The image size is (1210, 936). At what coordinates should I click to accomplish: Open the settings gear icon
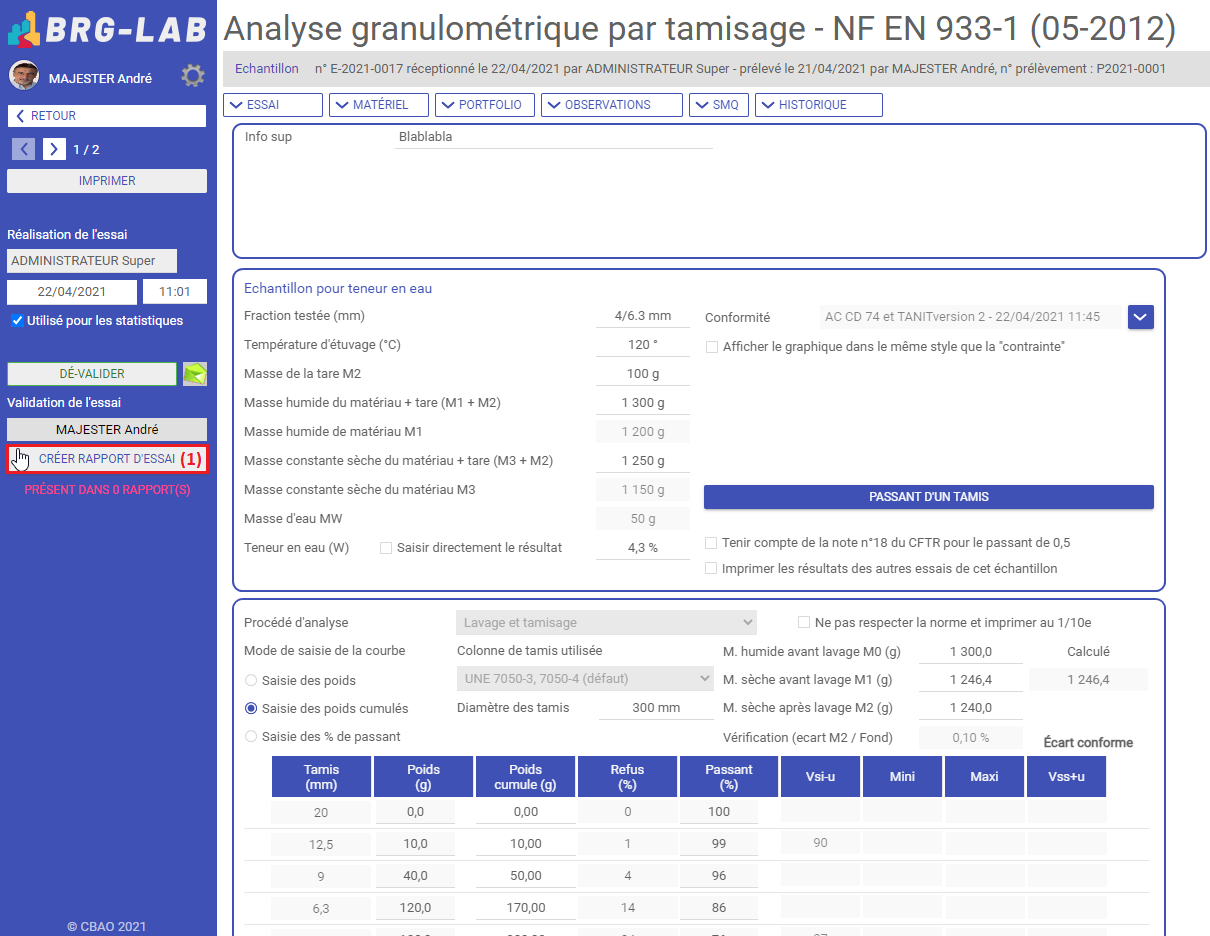(x=193, y=76)
